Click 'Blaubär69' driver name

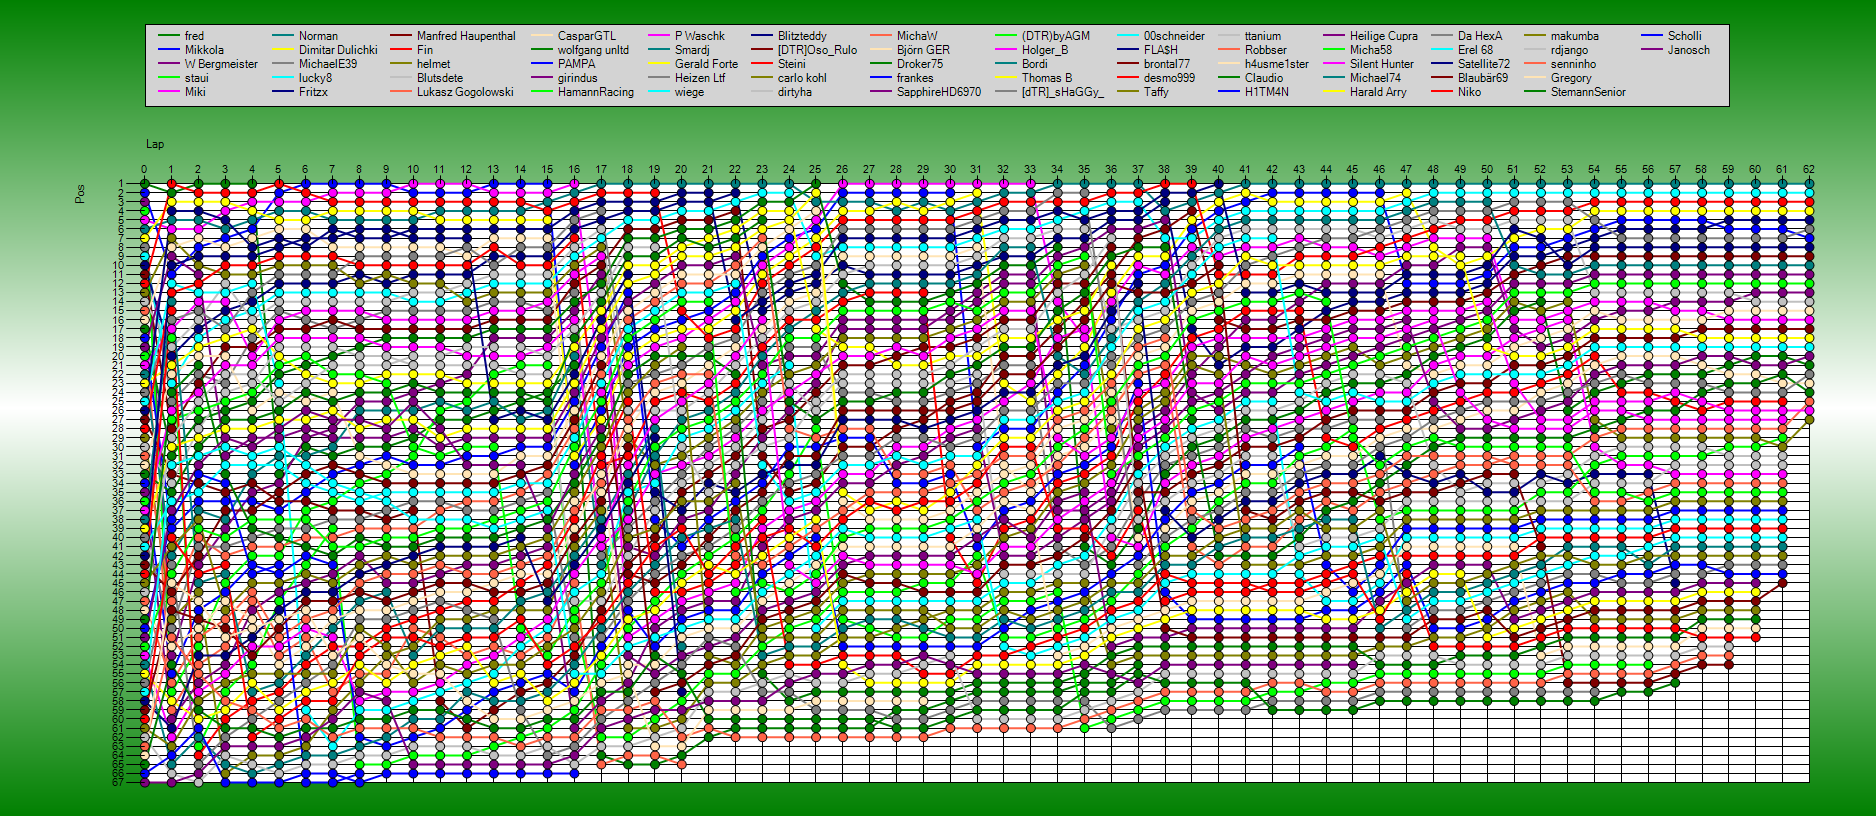tap(1483, 78)
